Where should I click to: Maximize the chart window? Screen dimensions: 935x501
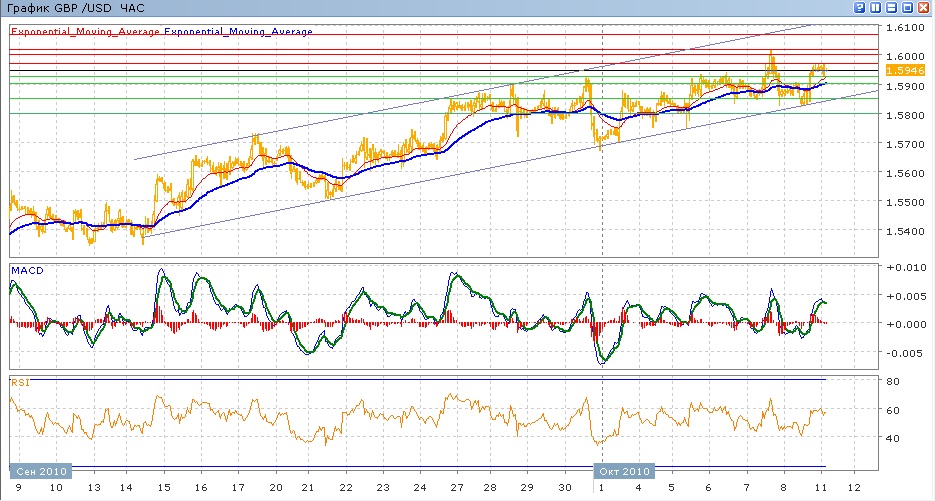pos(906,7)
